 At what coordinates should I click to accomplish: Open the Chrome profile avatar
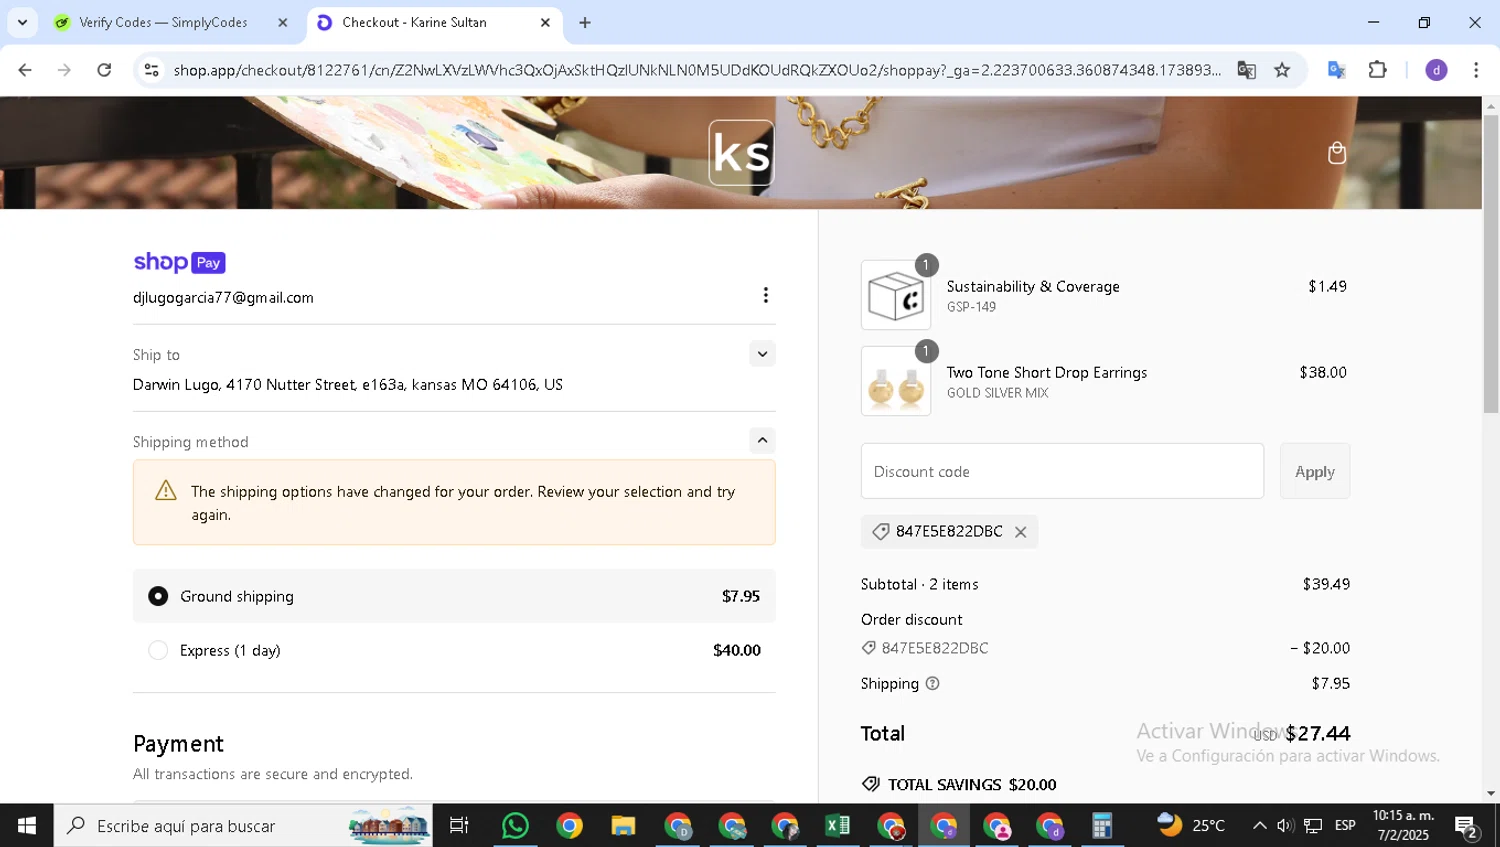(x=1436, y=70)
